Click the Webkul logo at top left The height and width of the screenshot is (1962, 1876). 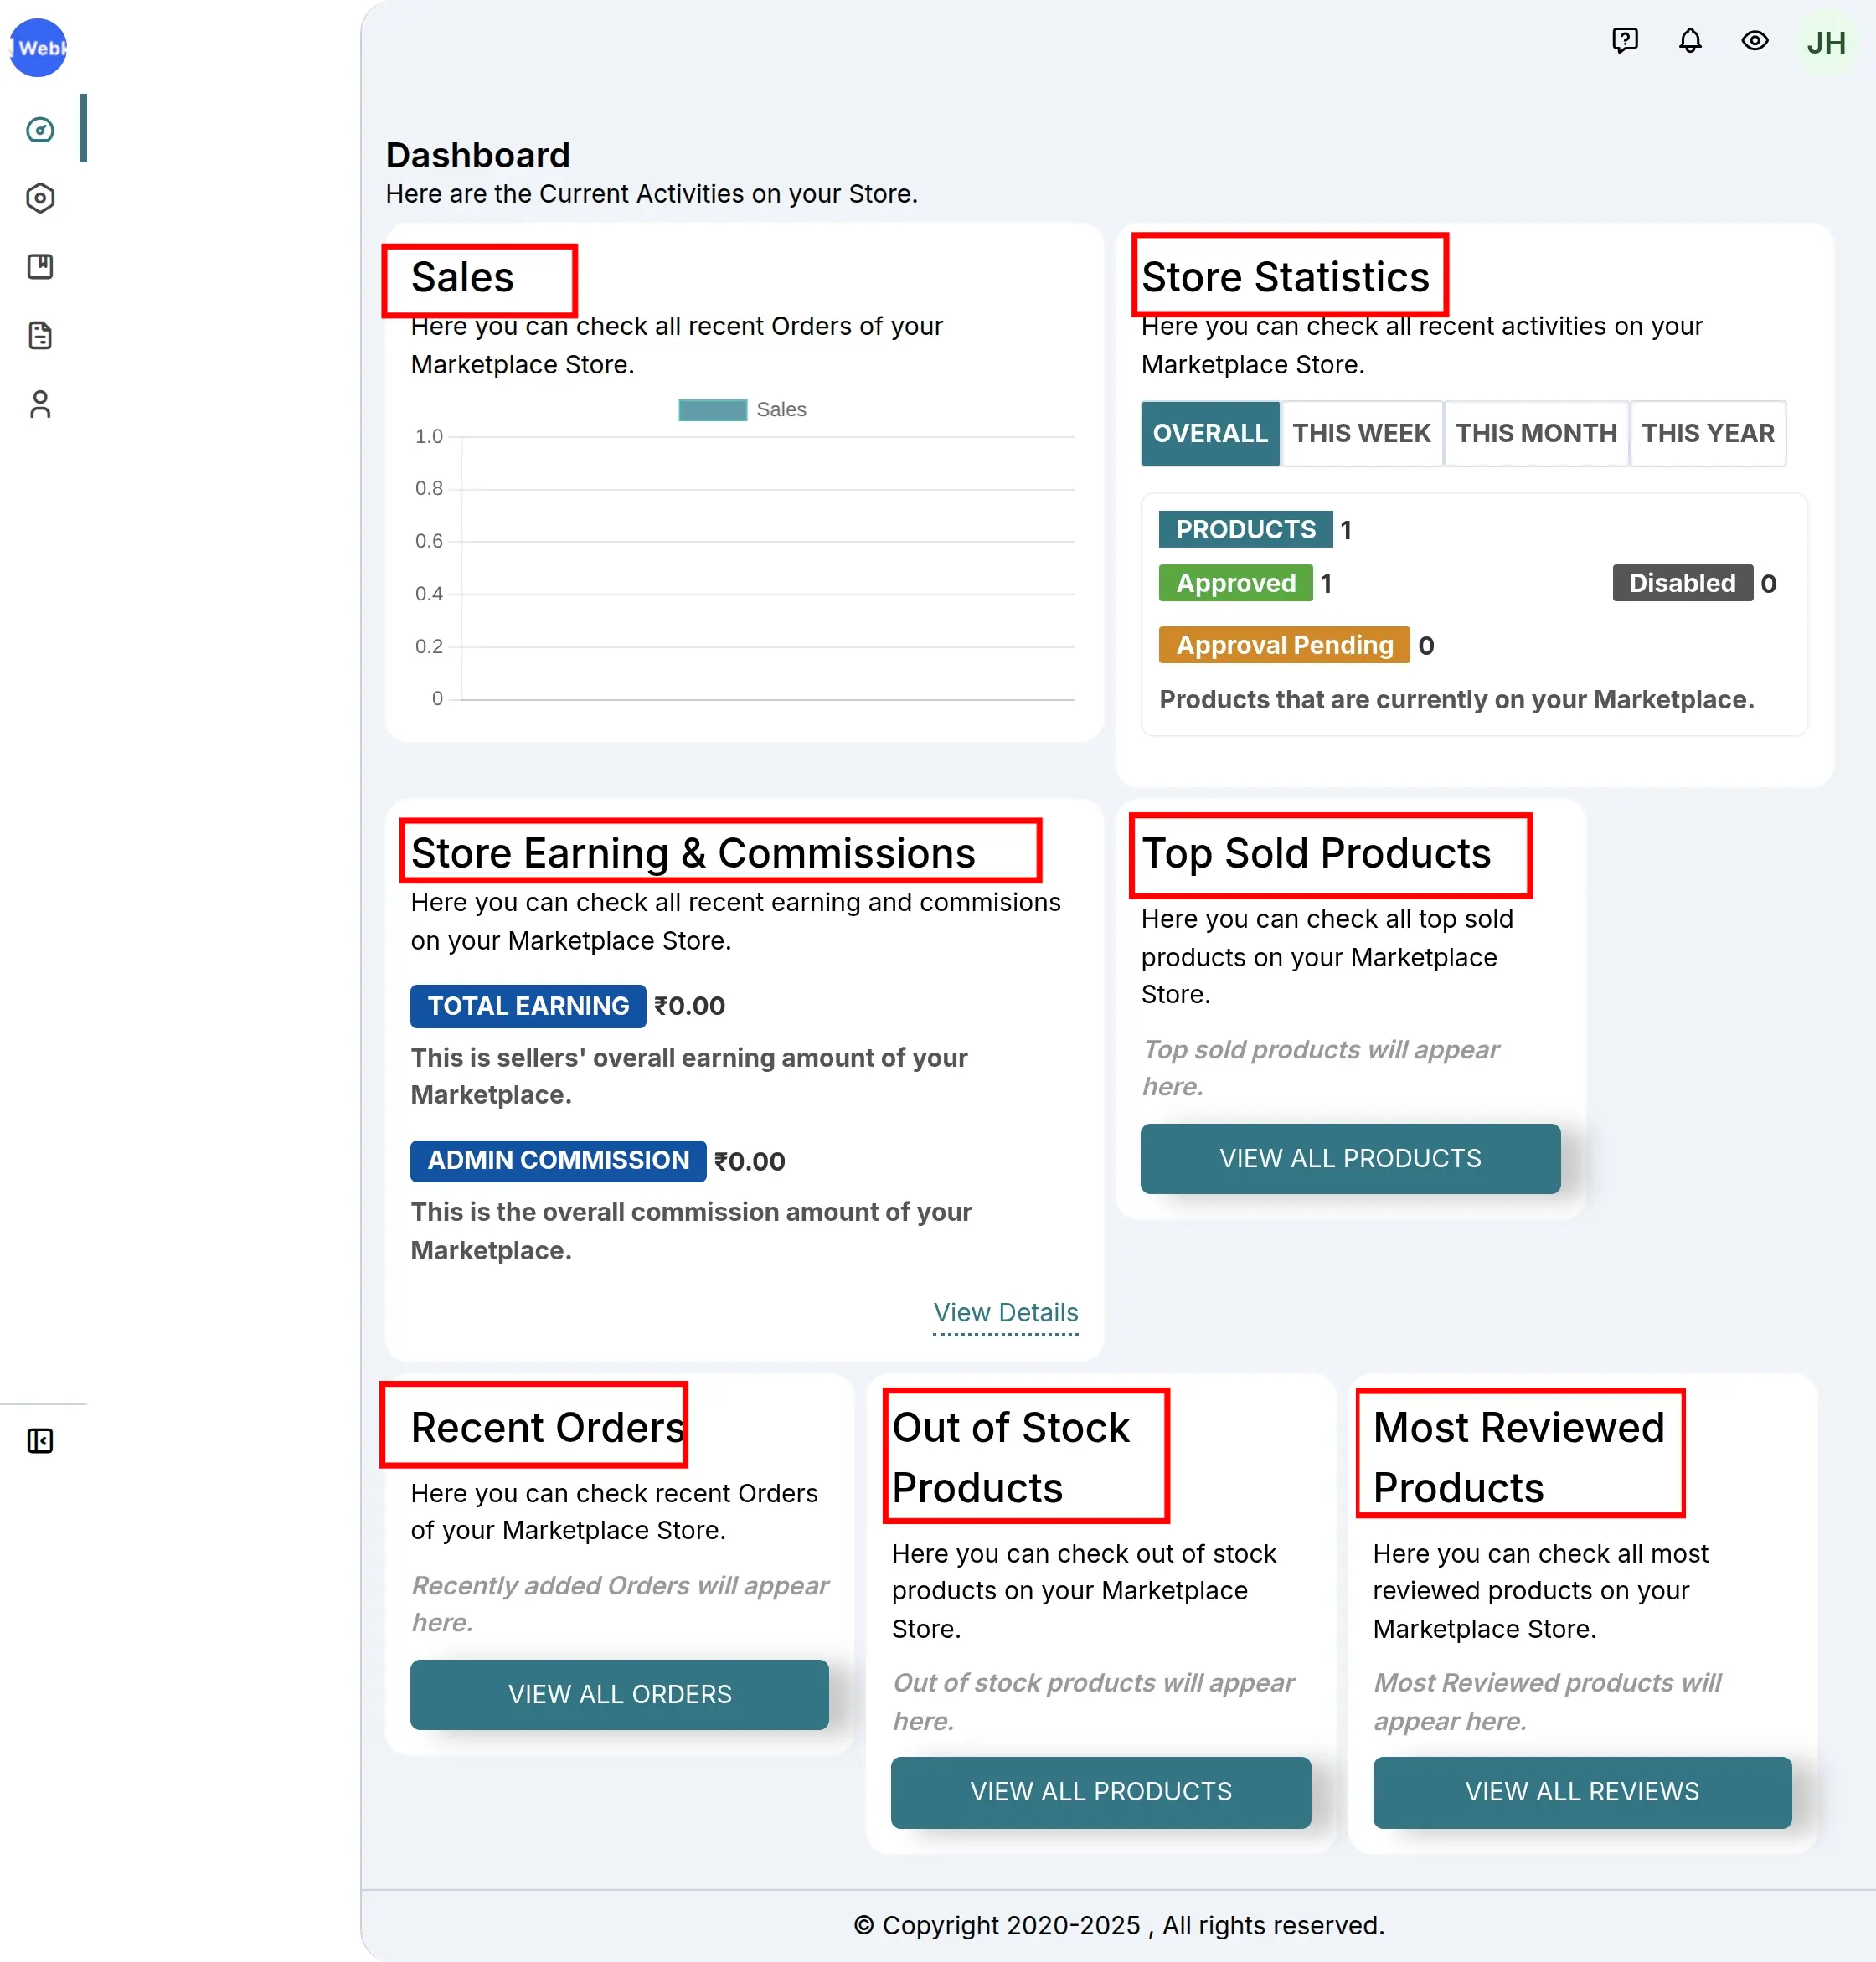[x=38, y=47]
